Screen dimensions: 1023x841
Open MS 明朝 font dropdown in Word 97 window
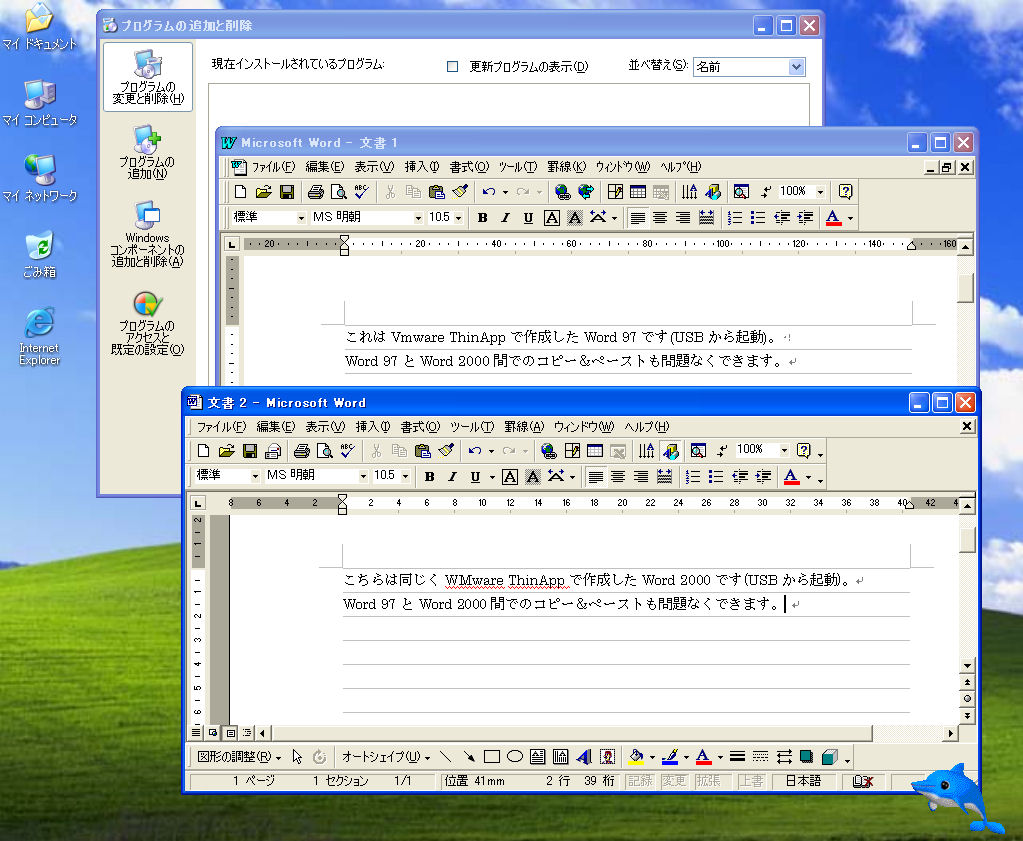point(418,218)
